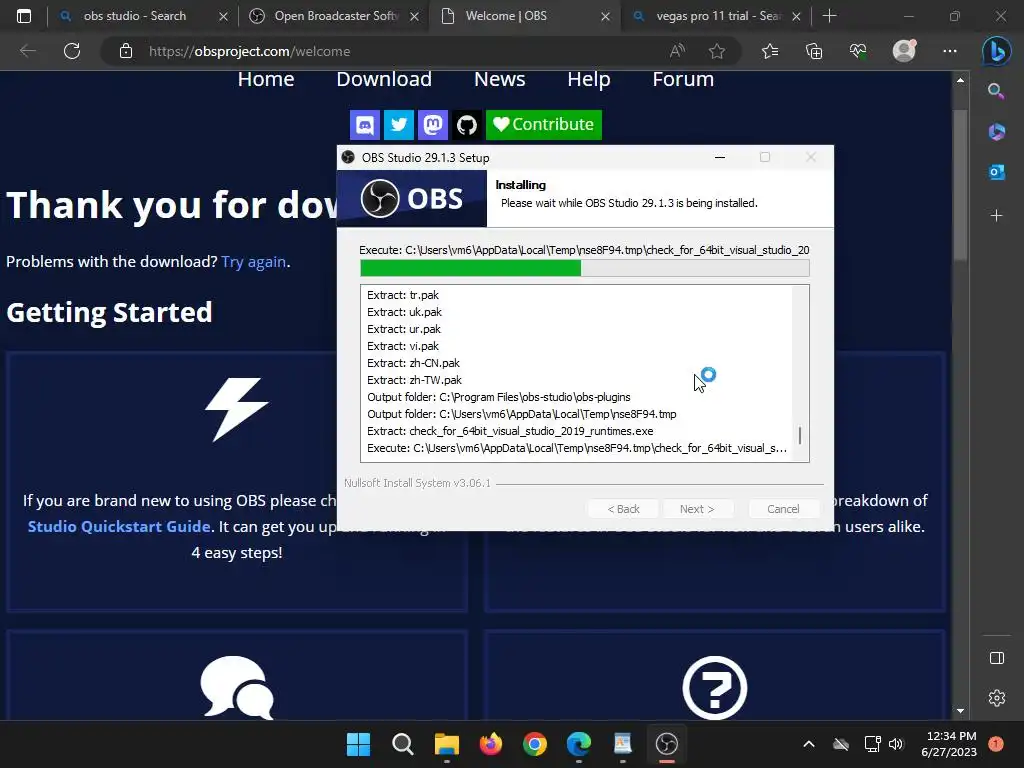Open the Studio Quickstart Guide link

tap(119, 526)
